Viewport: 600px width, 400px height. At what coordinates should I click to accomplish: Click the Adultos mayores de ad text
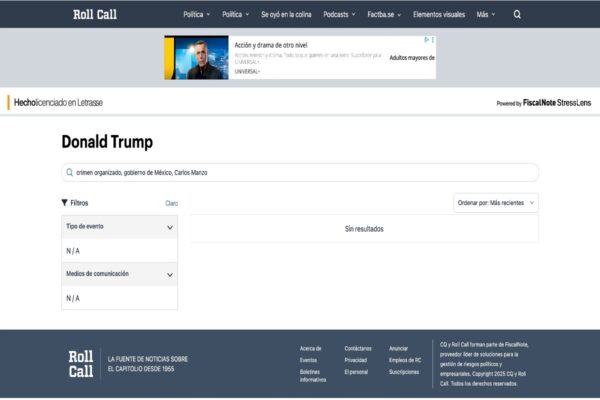click(x=412, y=58)
